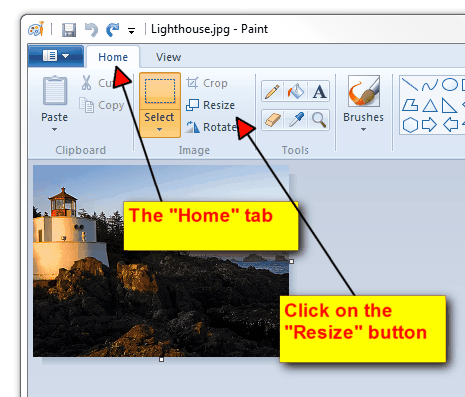The image size is (465, 397).
Task: Activate the Text tool
Action: tap(319, 91)
